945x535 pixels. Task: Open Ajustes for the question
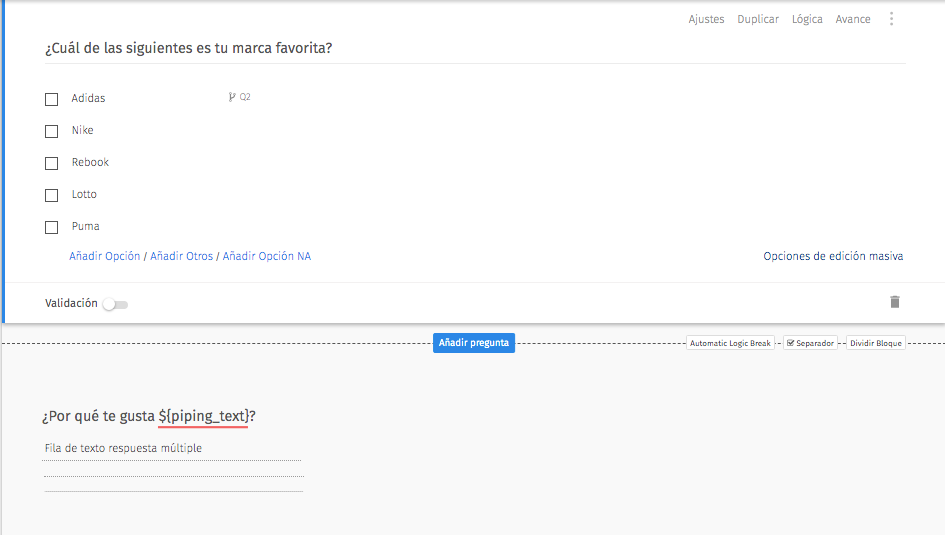pos(706,19)
